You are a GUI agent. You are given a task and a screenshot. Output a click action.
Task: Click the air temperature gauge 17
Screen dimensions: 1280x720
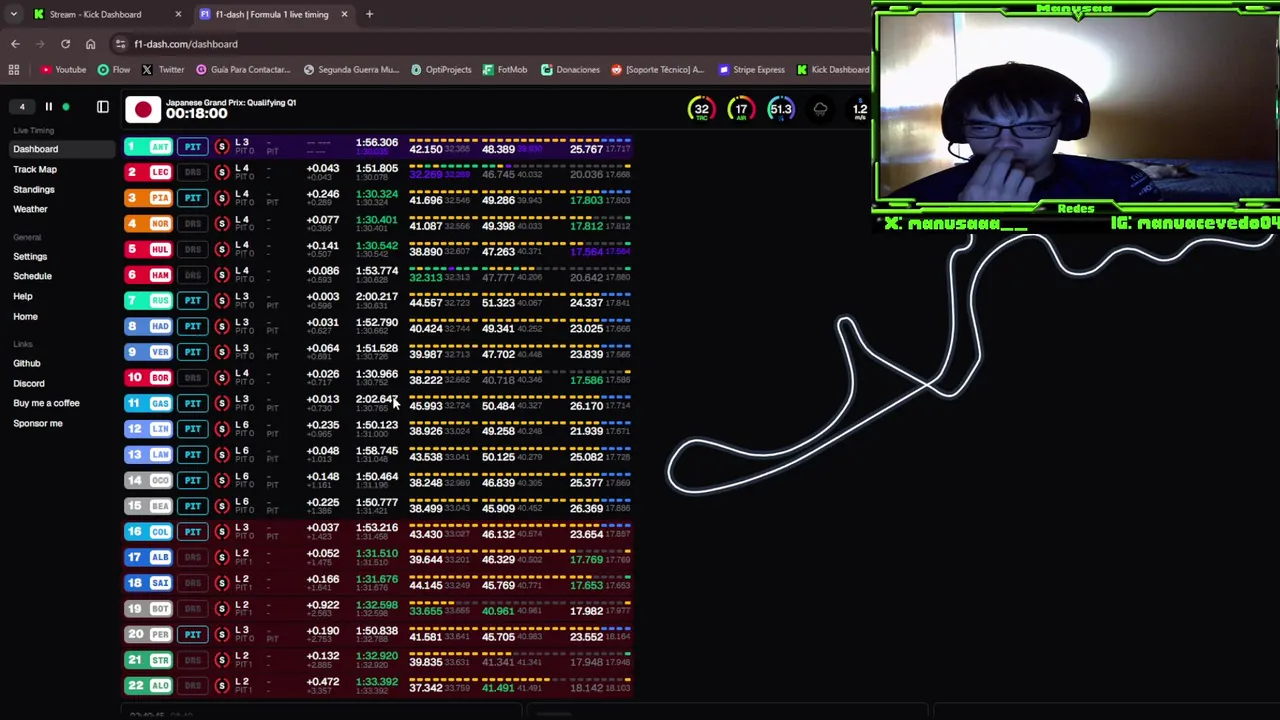click(x=740, y=109)
